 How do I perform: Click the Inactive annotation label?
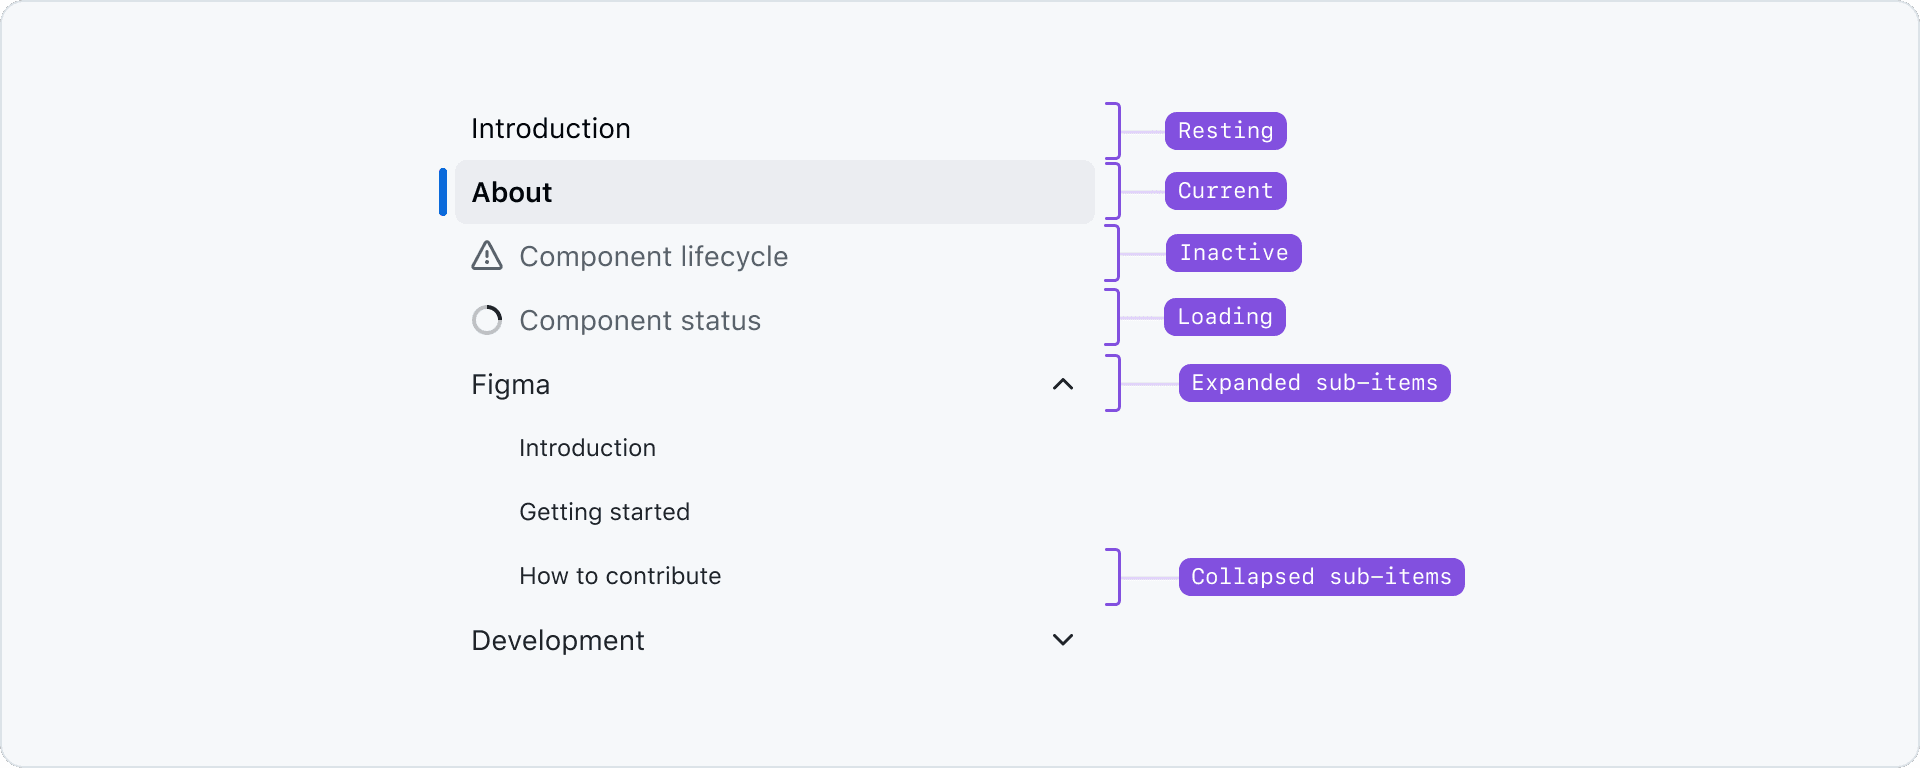[x=1233, y=253]
